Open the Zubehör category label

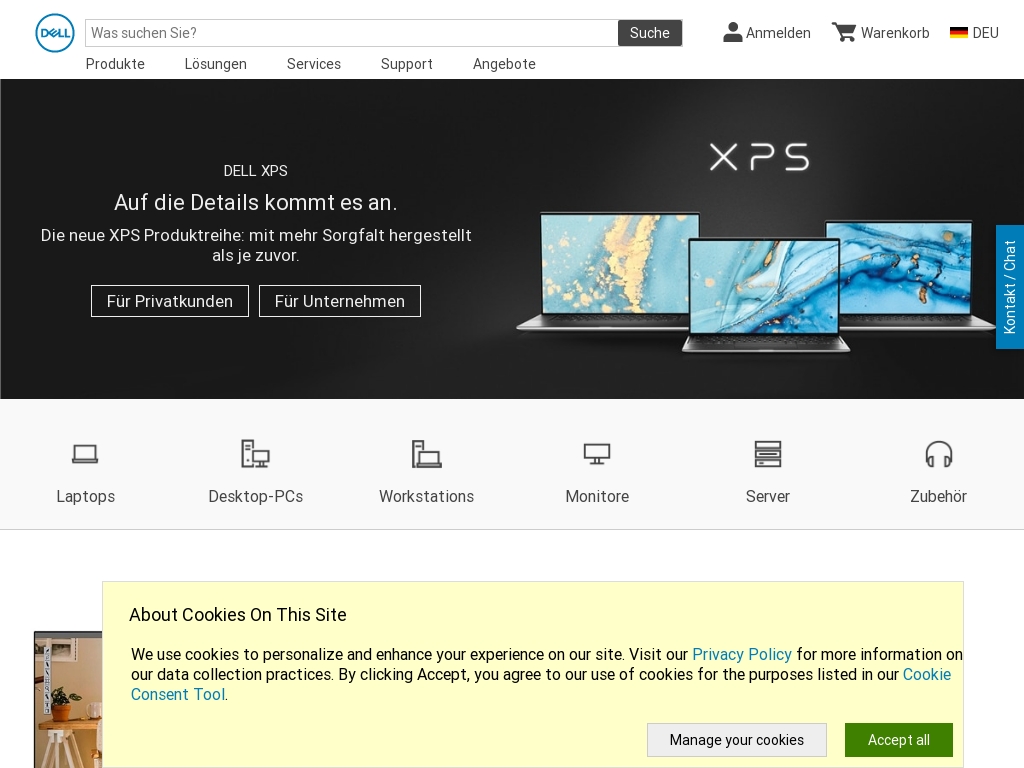938,496
